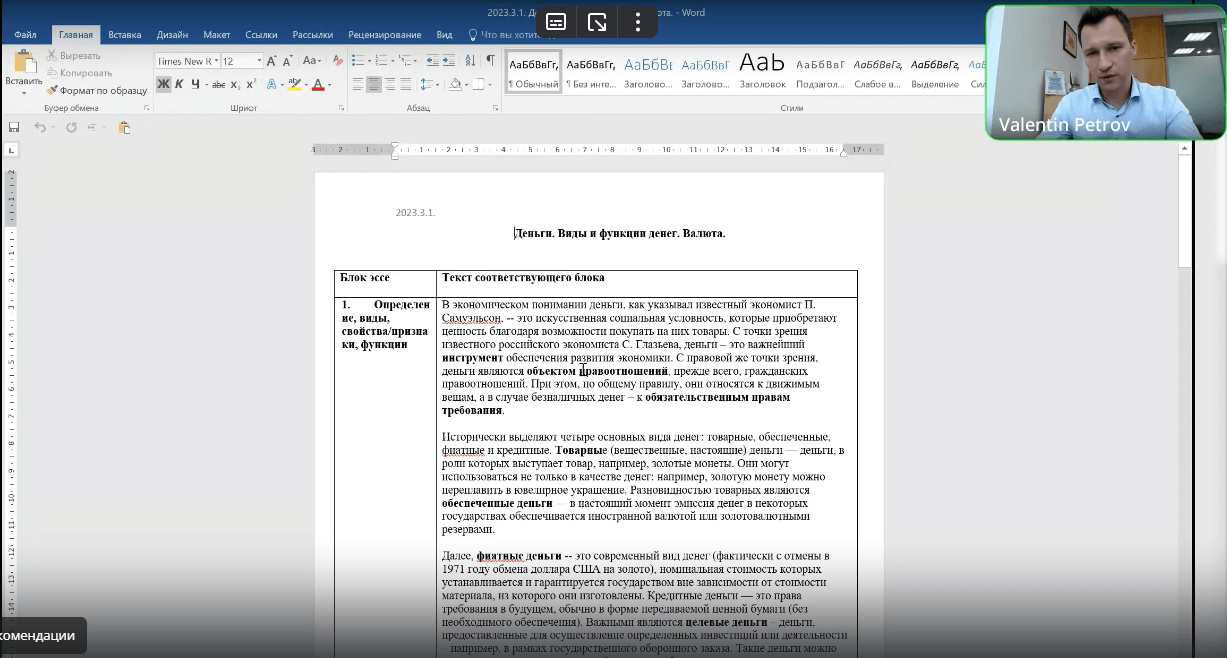Click the Save icon in quick access toolbar
The image size is (1227, 658).
(x=14, y=127)
